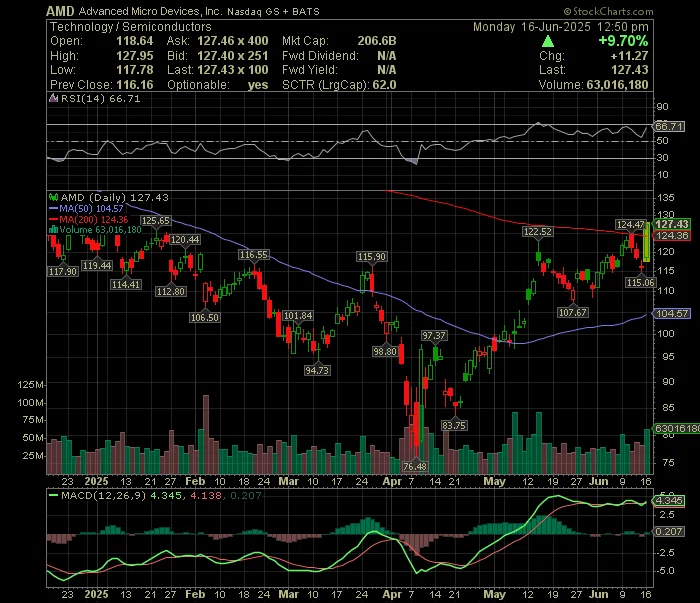
Task: Click the 122.52 May high annotation
Action: tap(538, 232)
